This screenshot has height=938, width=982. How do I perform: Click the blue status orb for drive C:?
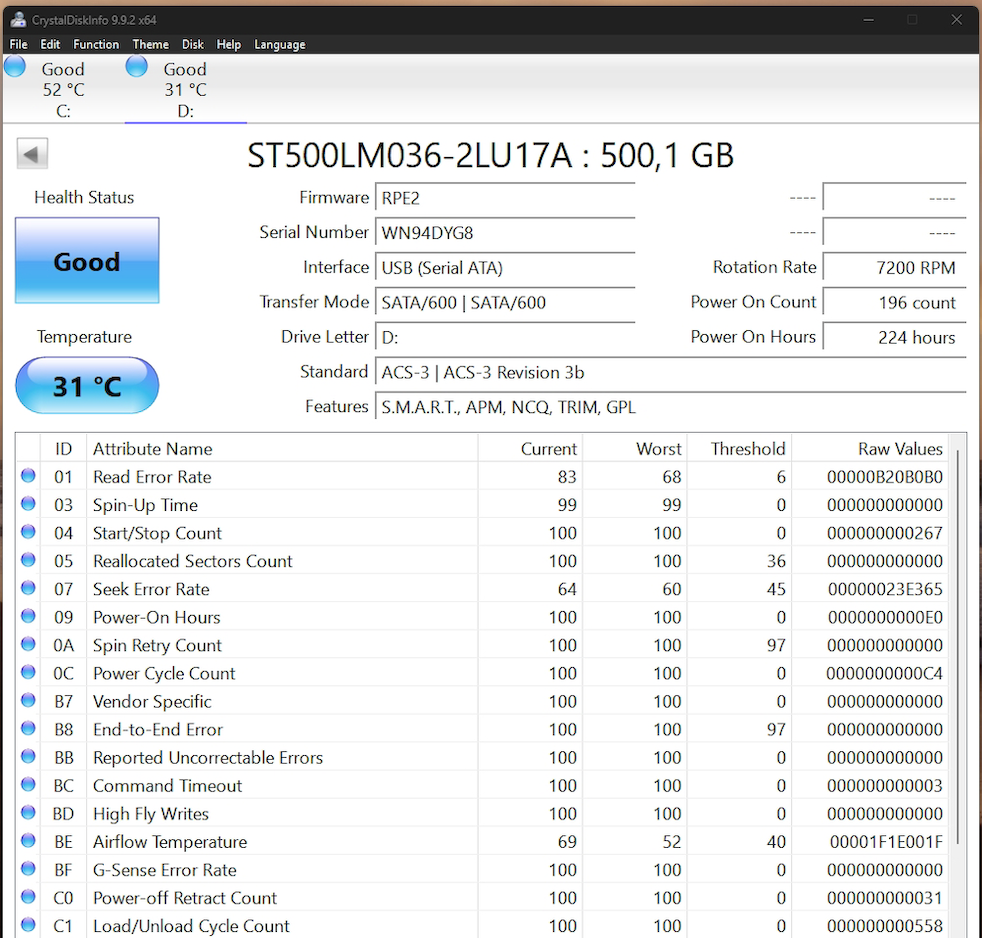click(15, 66)
